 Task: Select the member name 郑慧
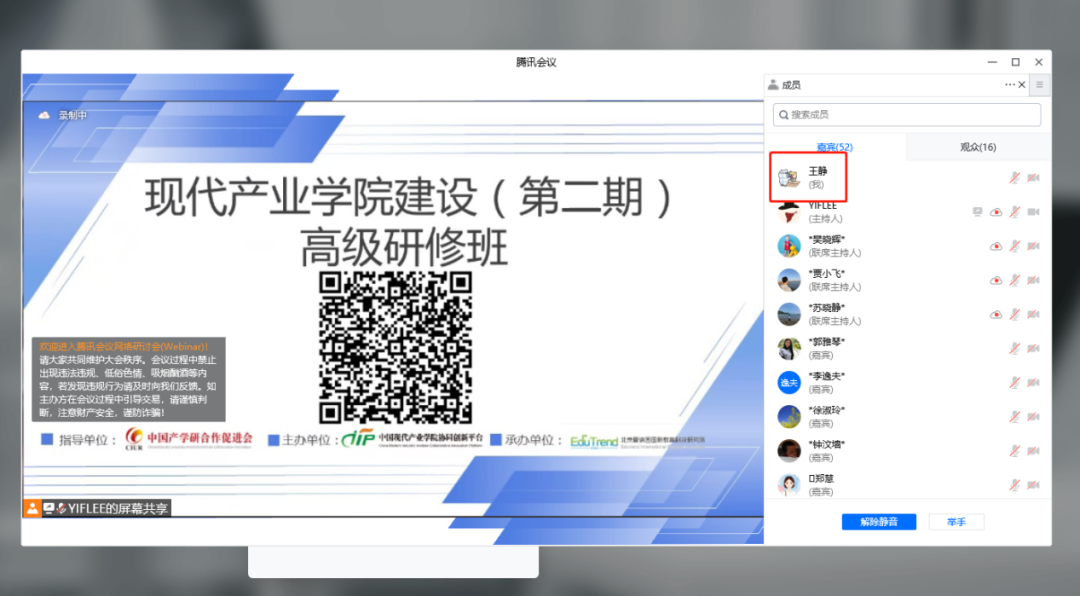pyautogui.click(x=821, y=478)
